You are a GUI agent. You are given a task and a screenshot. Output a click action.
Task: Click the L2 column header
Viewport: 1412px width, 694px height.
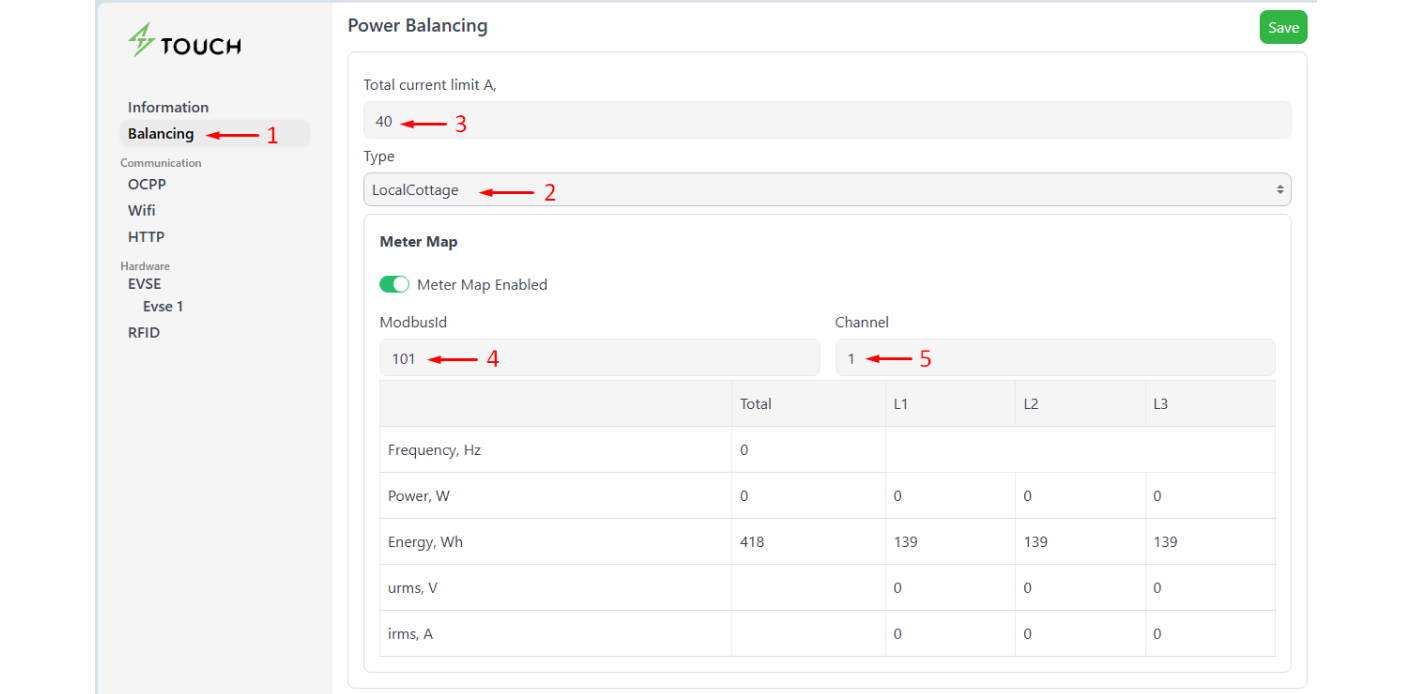pos(1031,404)
